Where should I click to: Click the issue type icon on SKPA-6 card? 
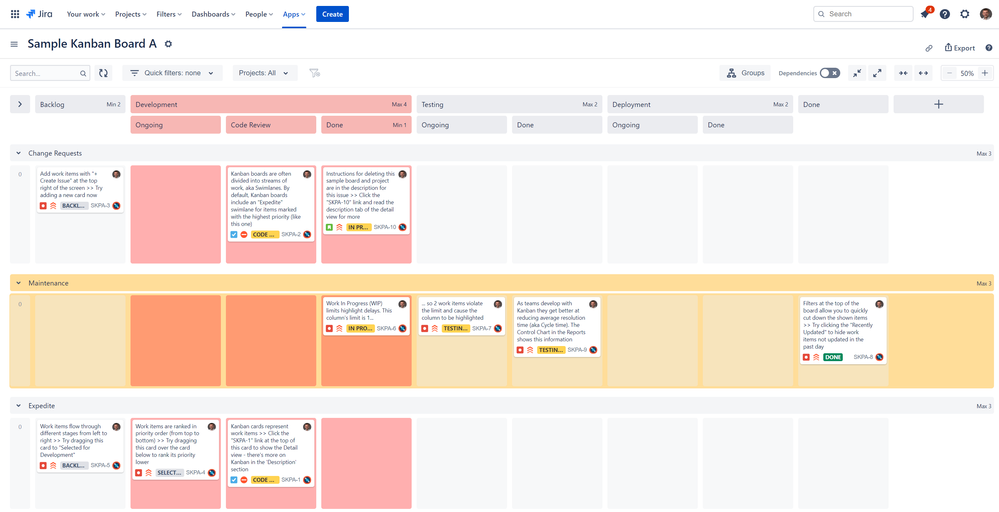[329, 329]
